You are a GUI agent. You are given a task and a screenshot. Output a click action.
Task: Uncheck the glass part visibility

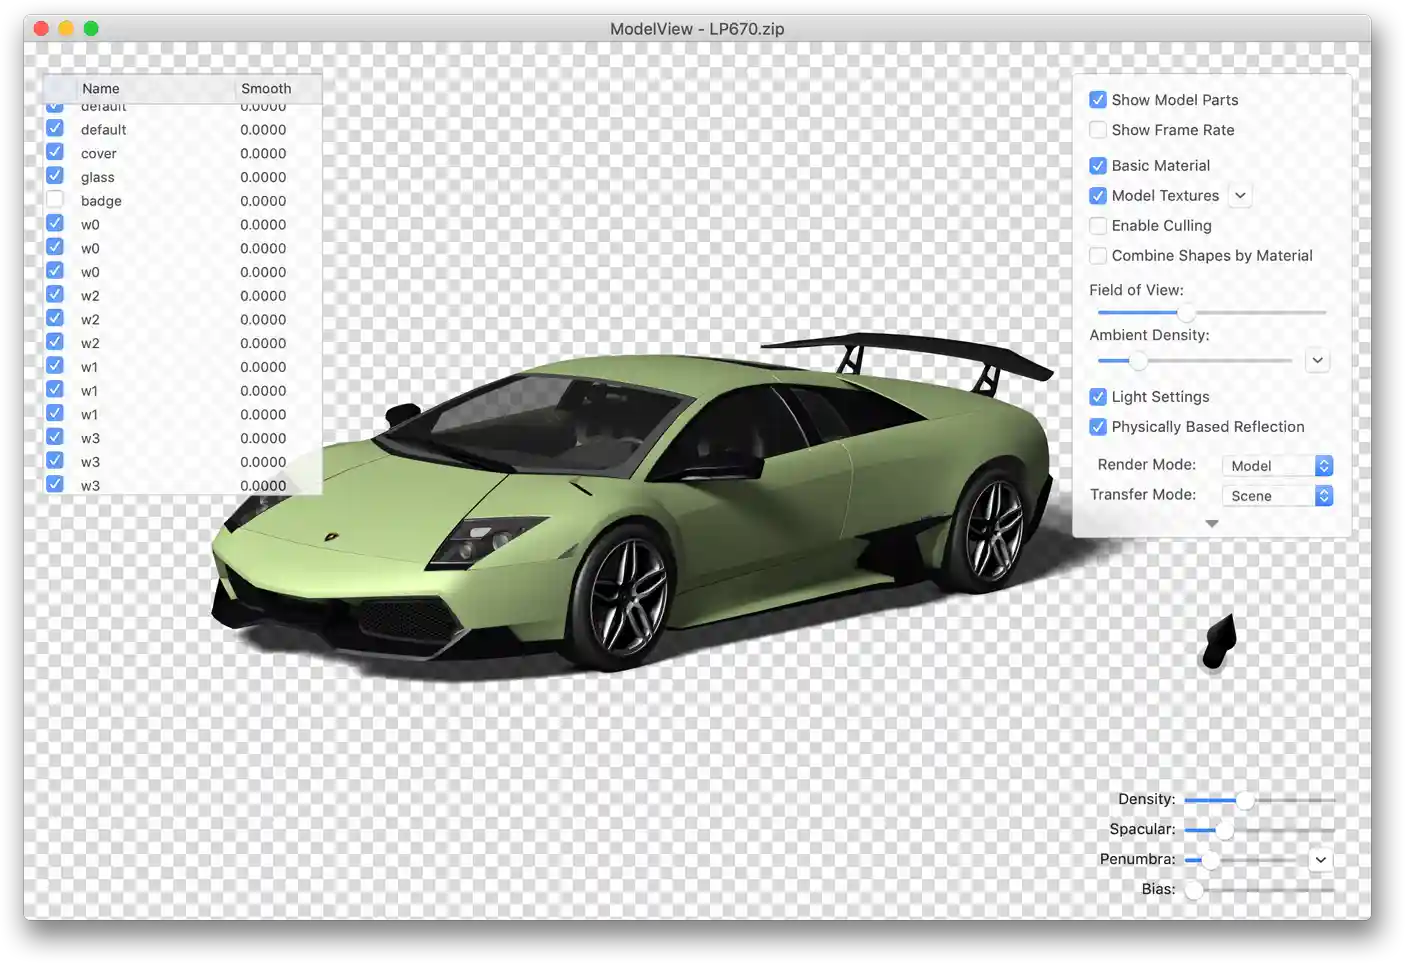(55, 176)
